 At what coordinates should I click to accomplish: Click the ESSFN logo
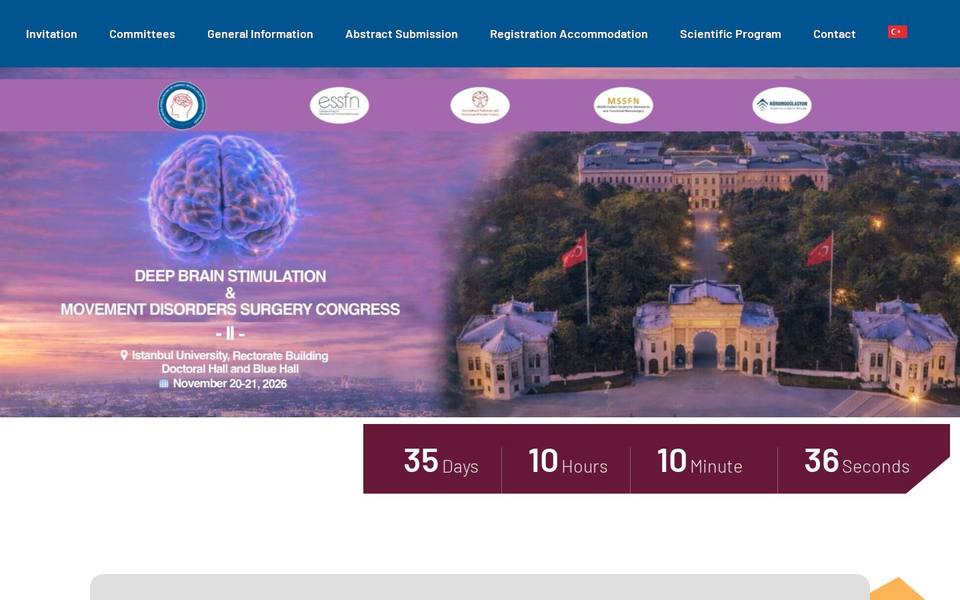point(339,105)
